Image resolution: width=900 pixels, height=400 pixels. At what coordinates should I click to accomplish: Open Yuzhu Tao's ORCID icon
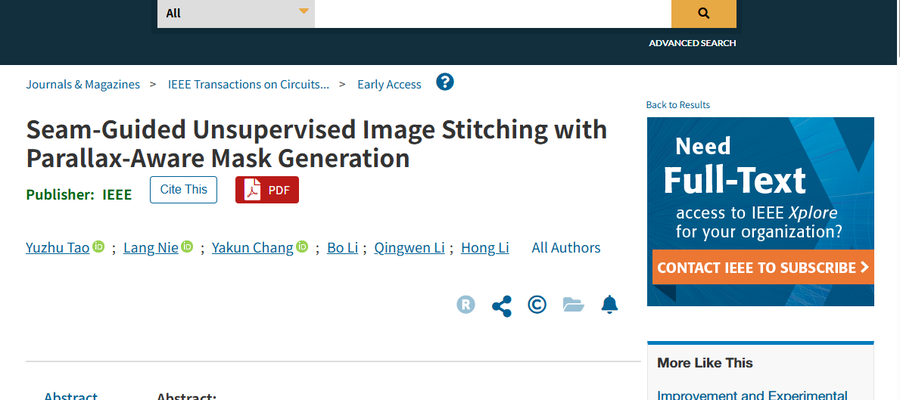coord(99,247)
